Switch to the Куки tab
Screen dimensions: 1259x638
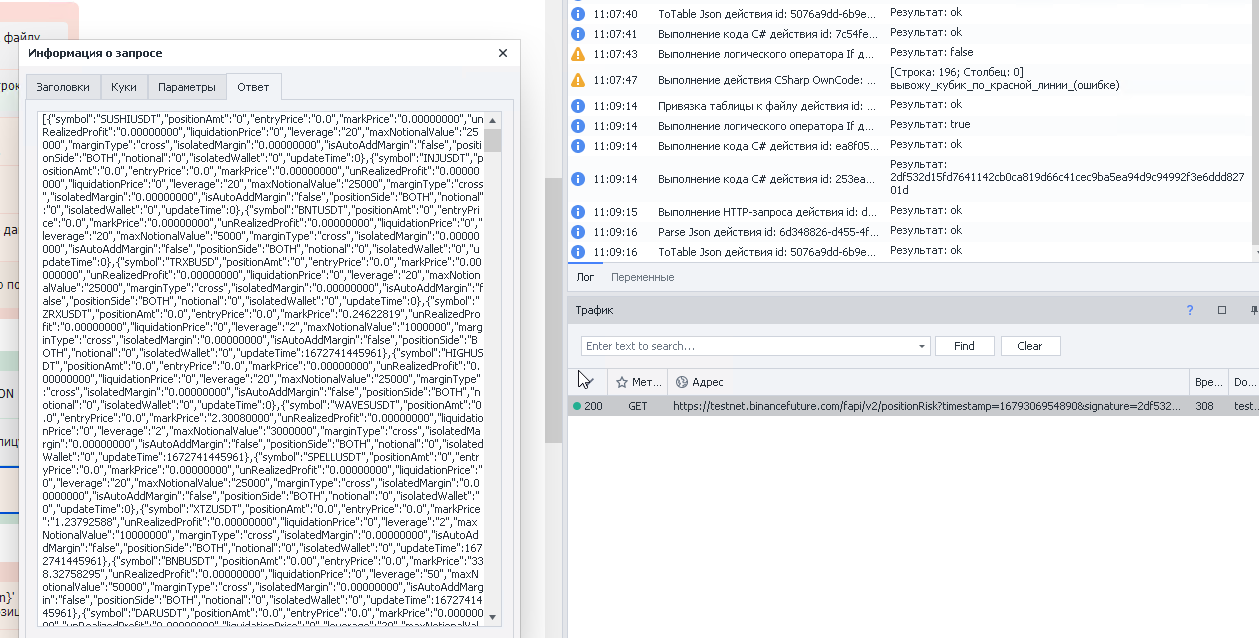pos(124,87)
